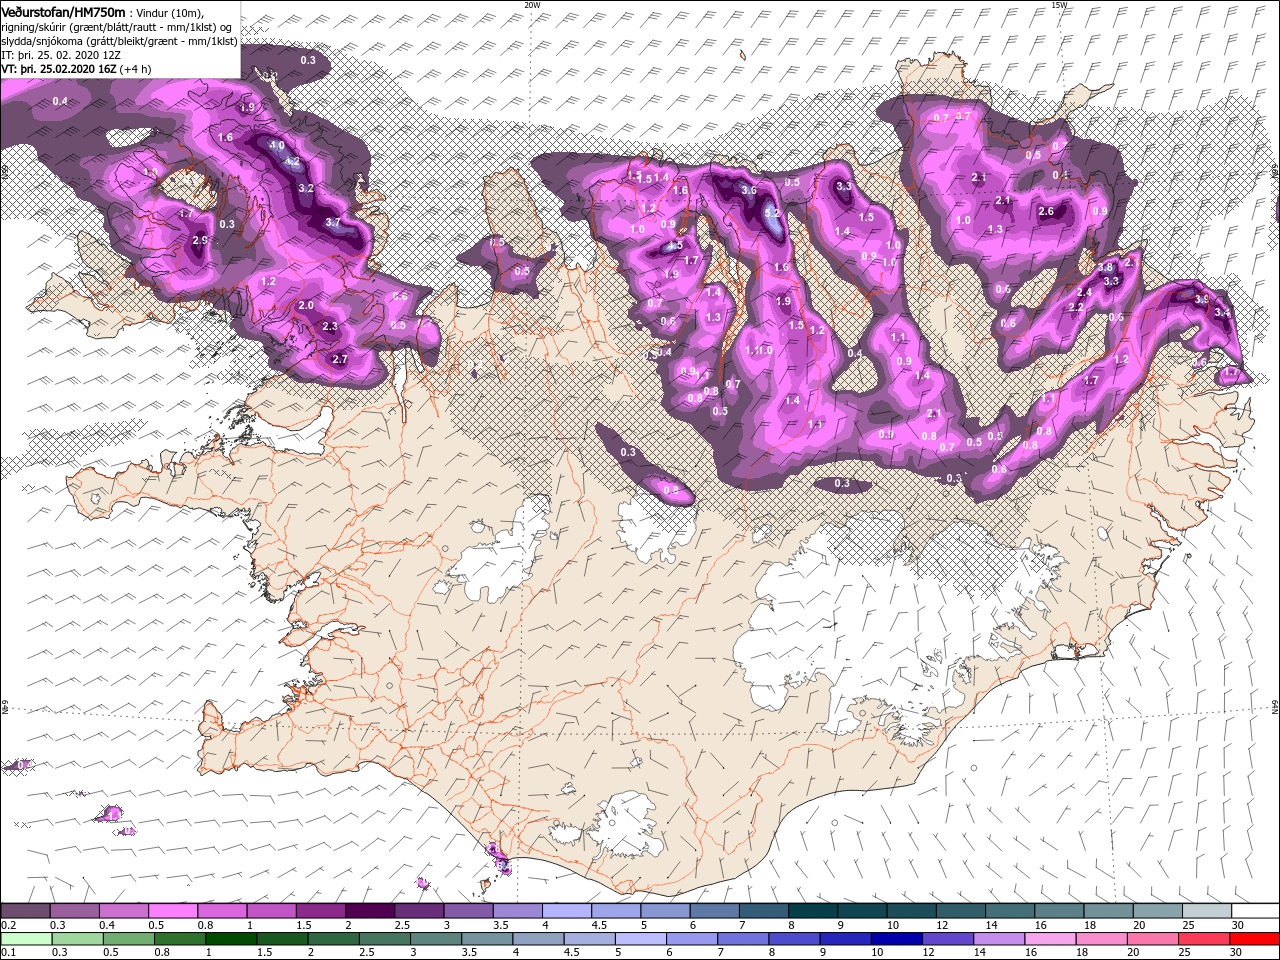This screenshot has width=1280, height=960.
Task: Pick the navy blue swatch above the rain legend's 10 label
Action: point(896,939)
